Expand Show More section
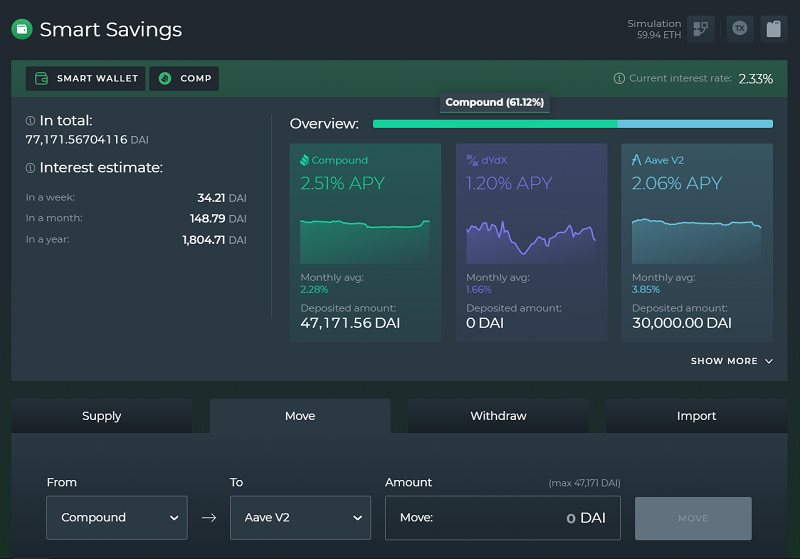800x559 pixels. [x=732, y=361]
